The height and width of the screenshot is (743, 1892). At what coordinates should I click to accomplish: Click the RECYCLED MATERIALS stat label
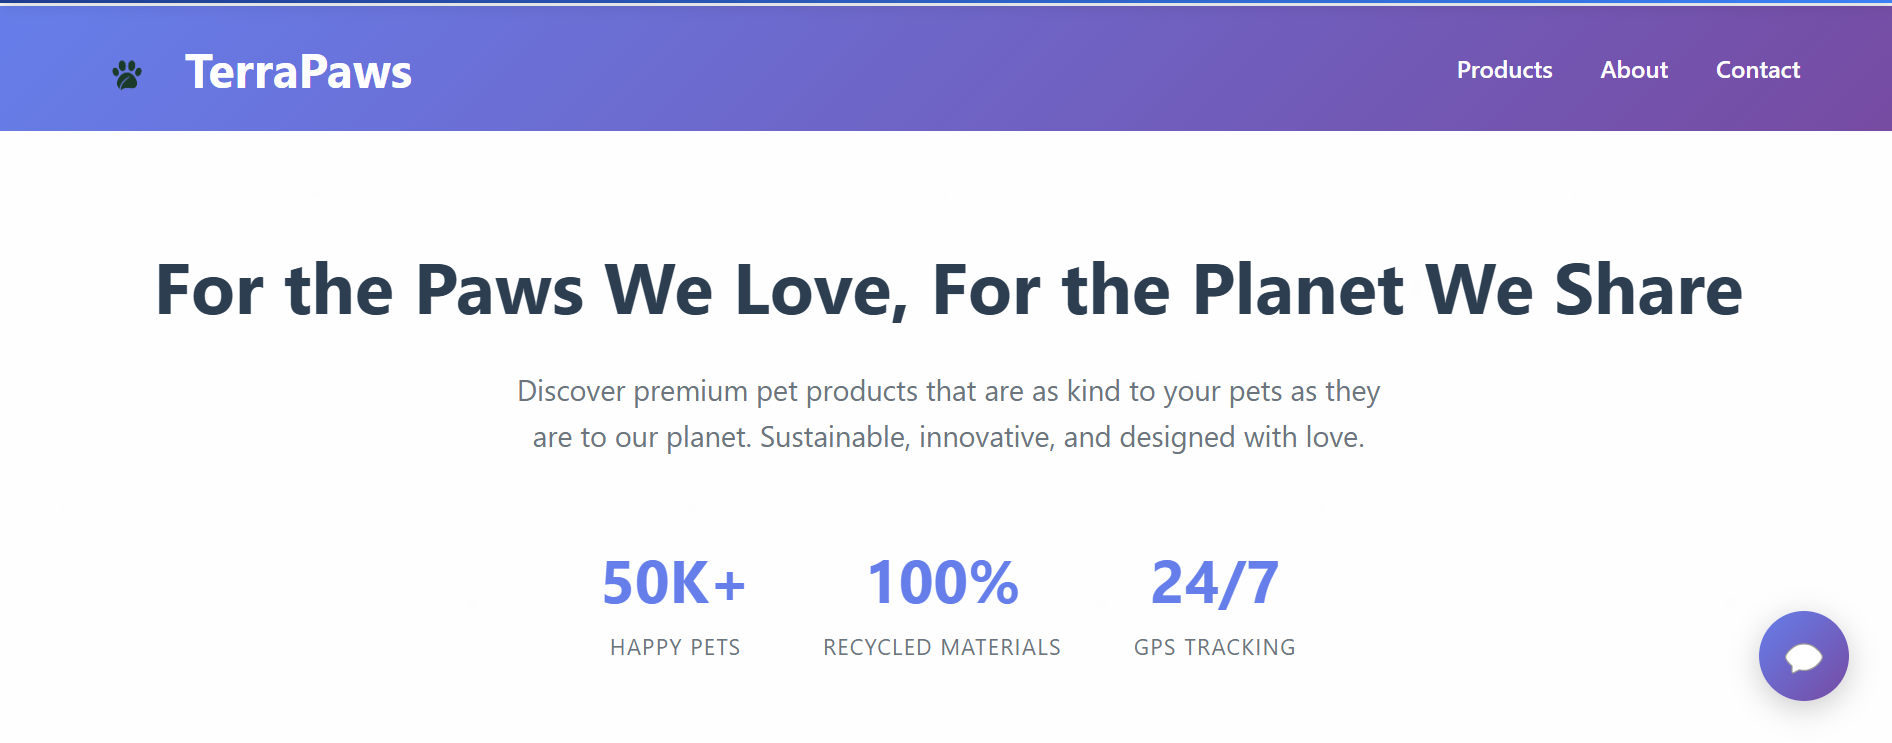pyautogui.click(x=942, y=647)
